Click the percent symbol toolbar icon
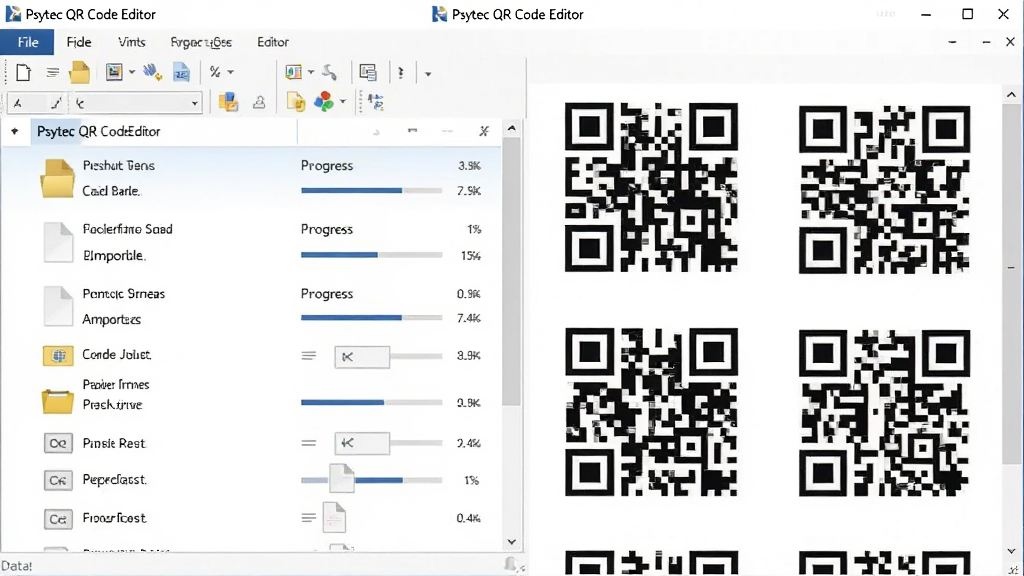The height and width of the screenshot is (576, 1024). (x=215, y=72)
